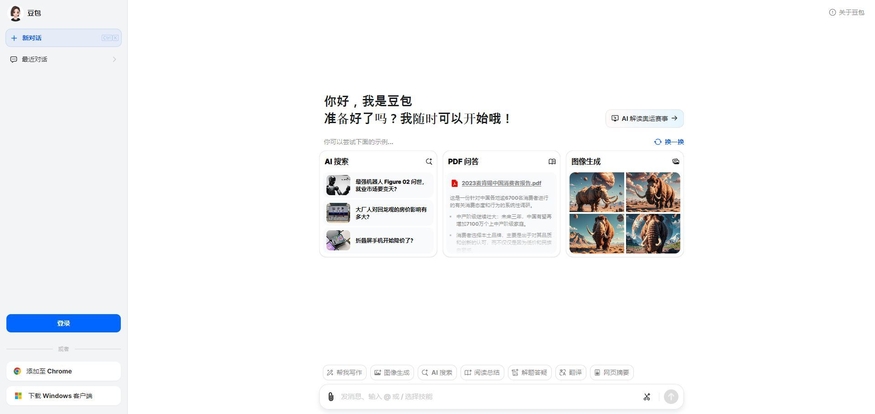Image resolution: width=875 pixels, height=414 pixels.
Task: Choose the 阅读总结 skill chip
Action: pos(482,372)
